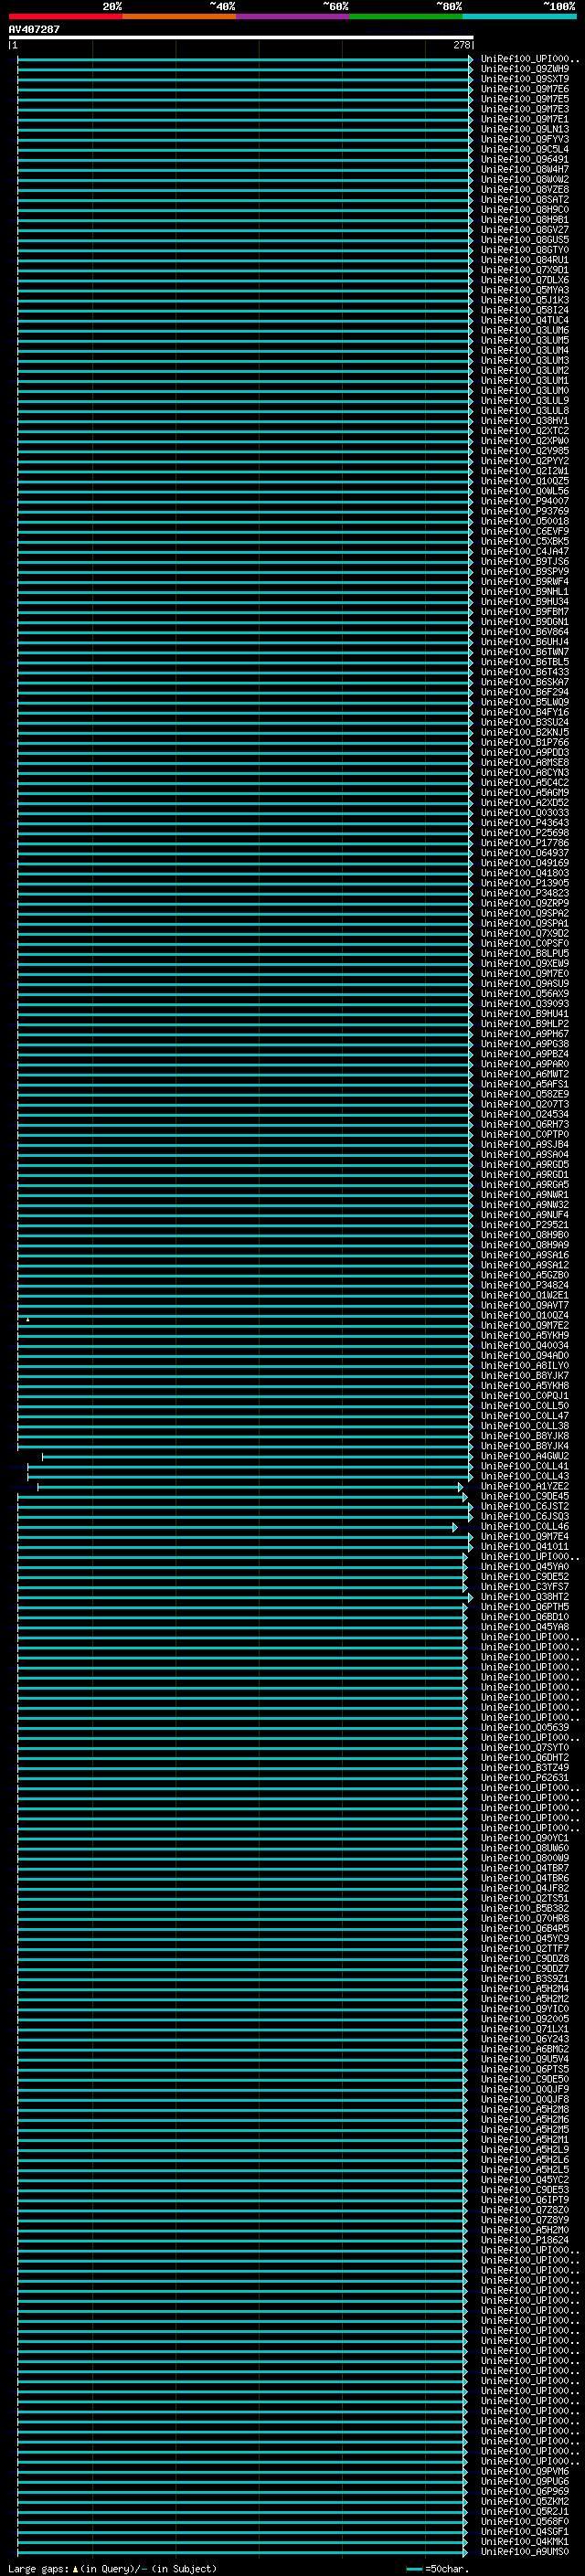This screenshot has width=585, height=2576.
Task: Select hit UniRef100_A1YZE2
Action: [525, 1486]
